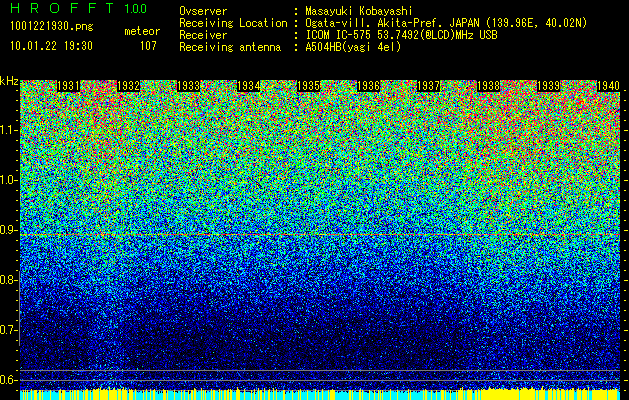Click the HROFFT 1.0.0 title text

click(78, 8)
